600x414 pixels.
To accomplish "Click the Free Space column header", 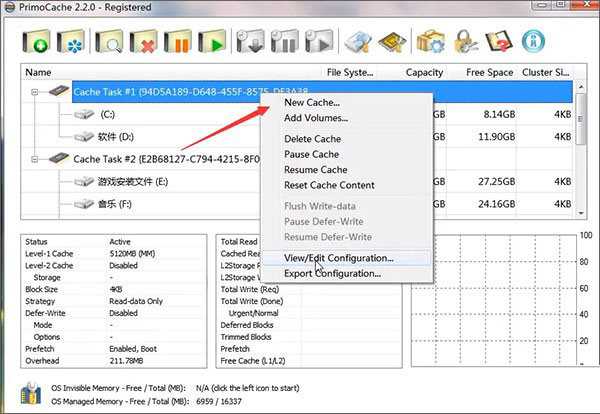I will point(488,72).
